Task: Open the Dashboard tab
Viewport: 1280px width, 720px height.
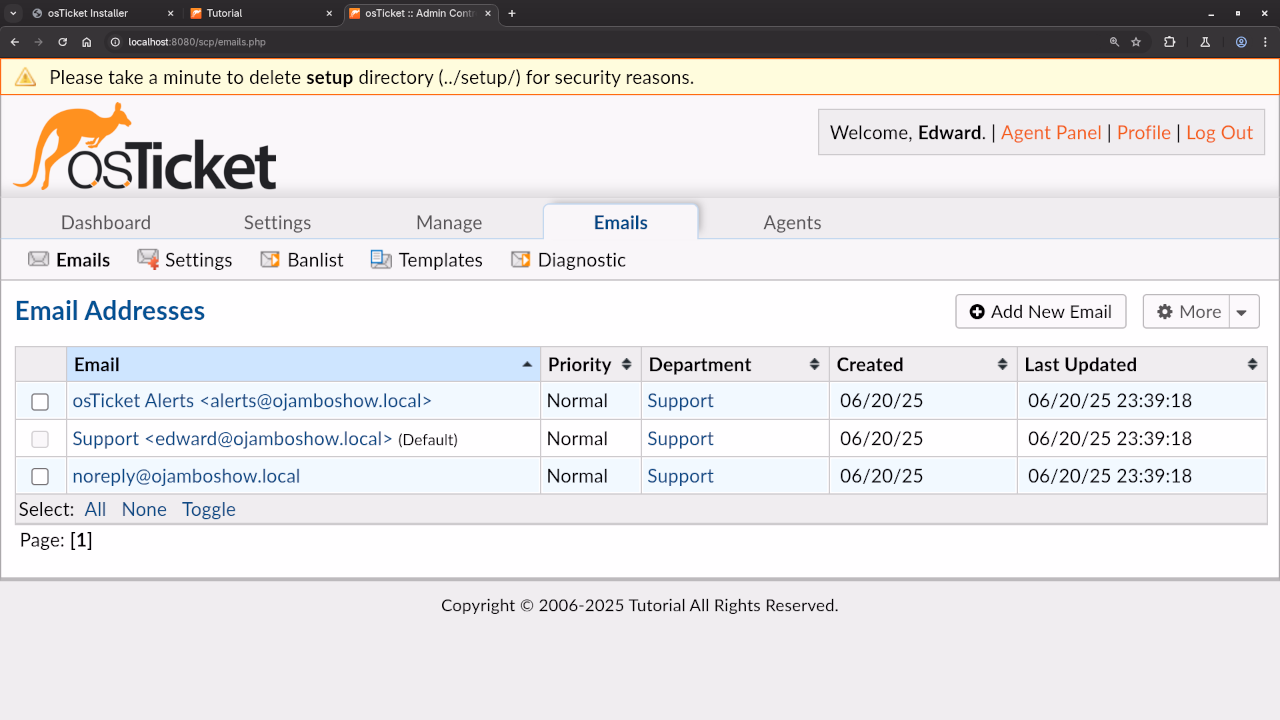Action: click(106, 222)
